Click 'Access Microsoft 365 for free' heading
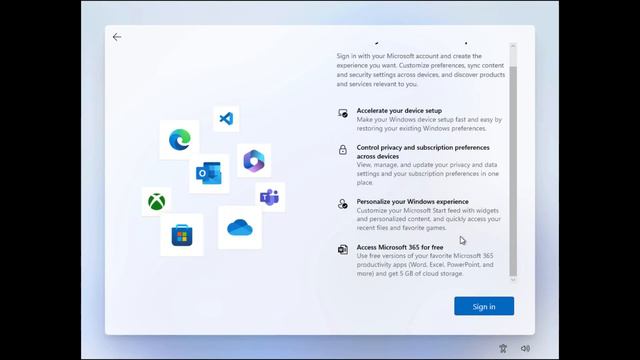 click(x=400, y=247)
